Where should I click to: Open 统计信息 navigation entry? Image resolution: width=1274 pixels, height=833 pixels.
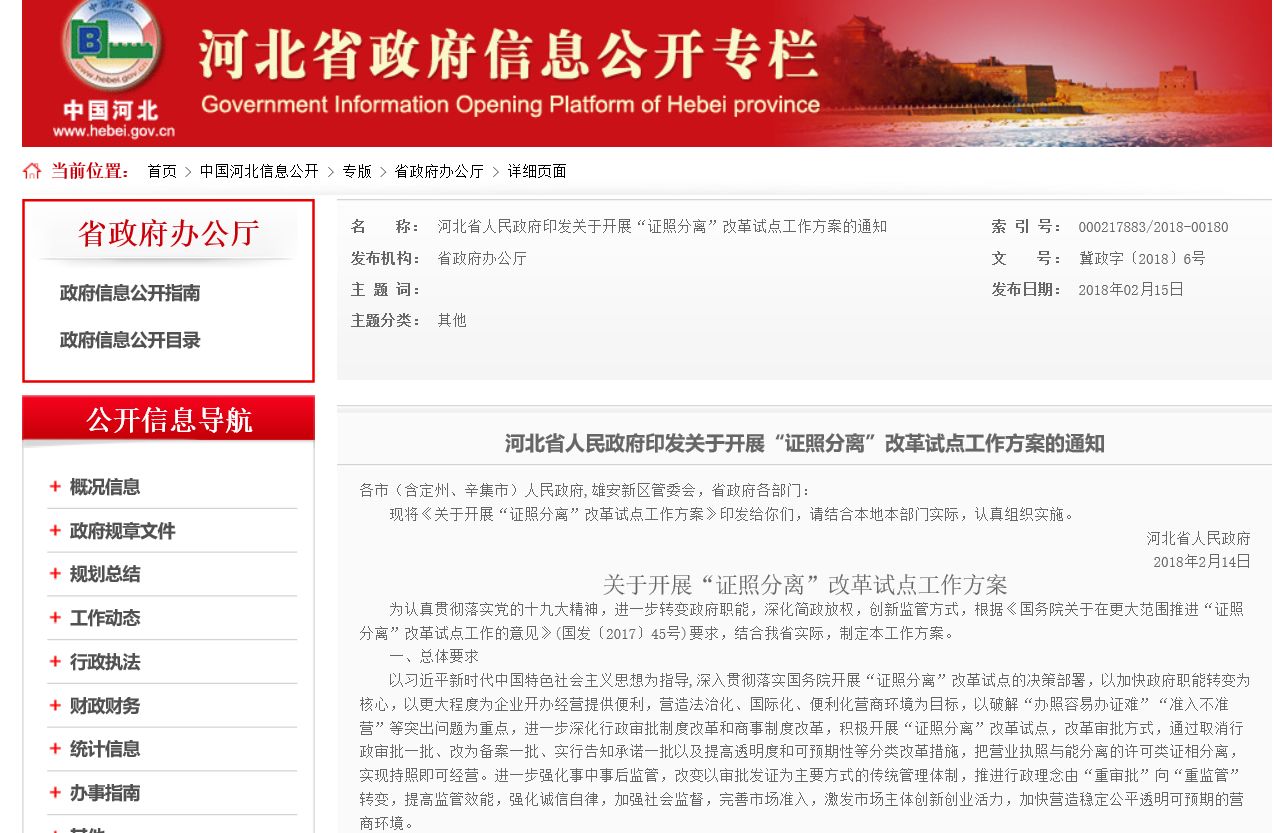point(105,749)
